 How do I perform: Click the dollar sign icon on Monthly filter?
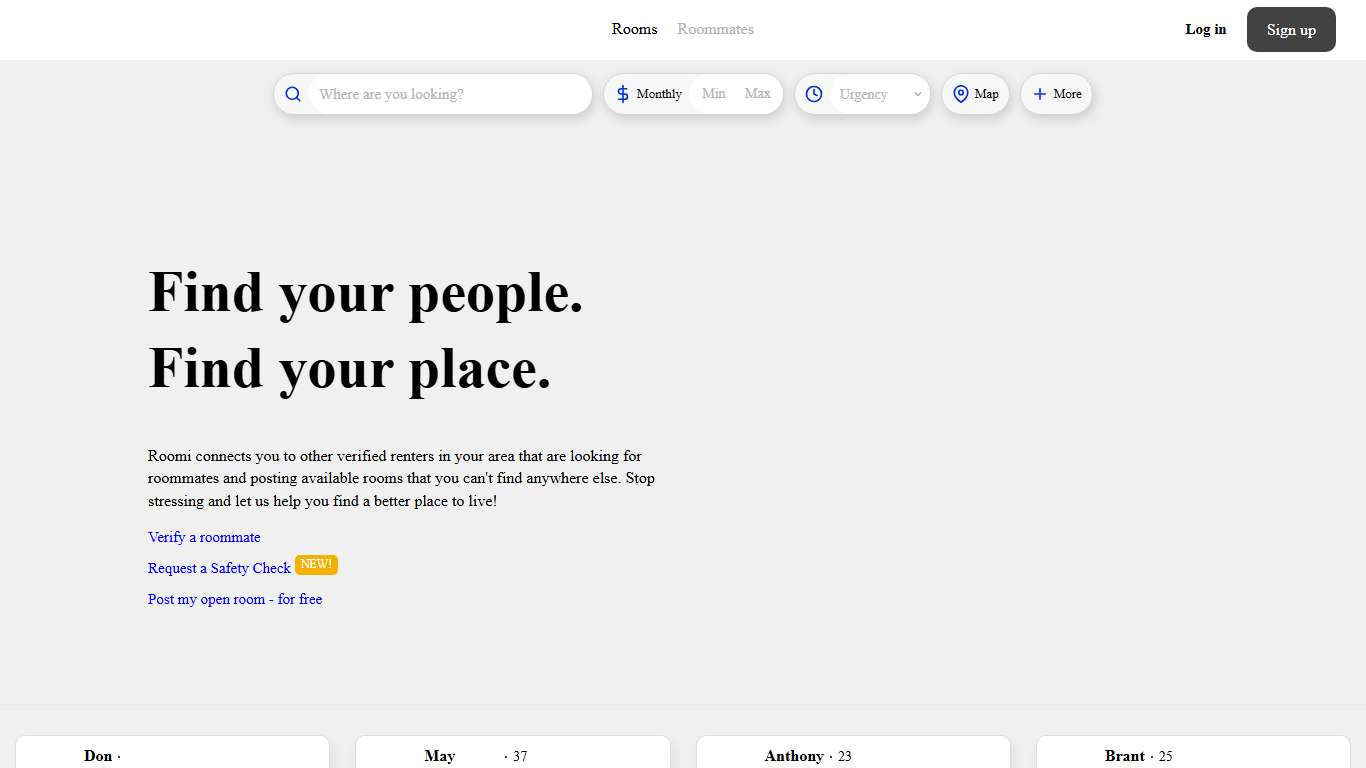[x=621, y=93]
